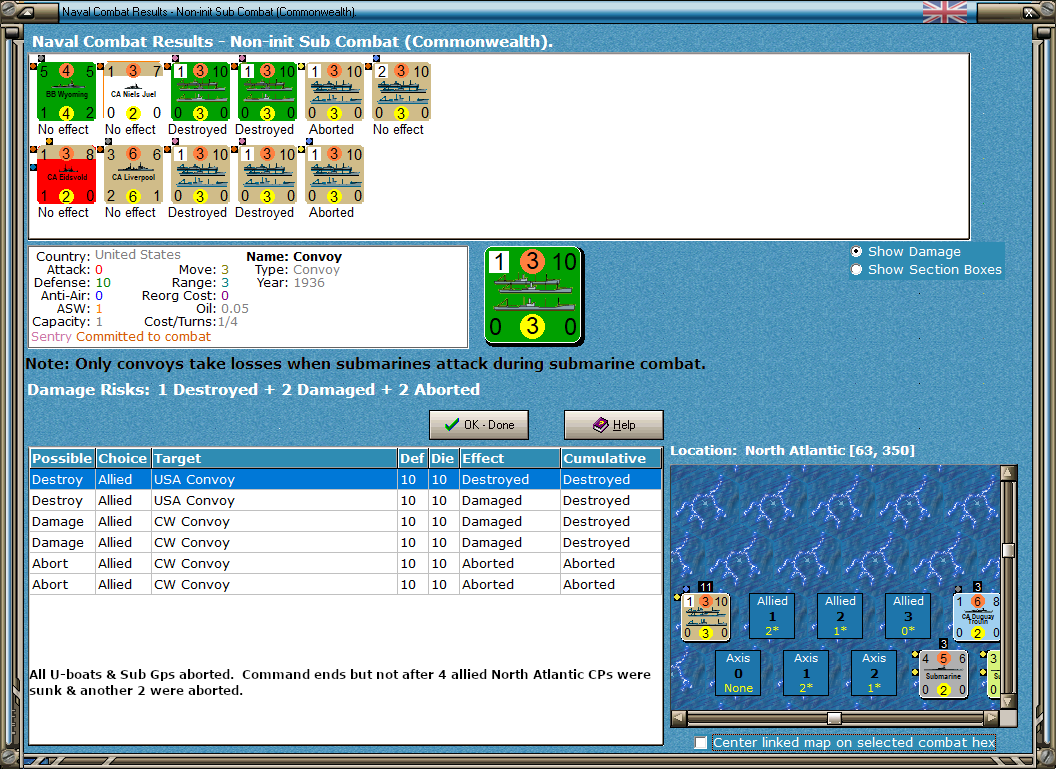Click the large green convoy counter preview
The image size is (1056, 769).
533,295
